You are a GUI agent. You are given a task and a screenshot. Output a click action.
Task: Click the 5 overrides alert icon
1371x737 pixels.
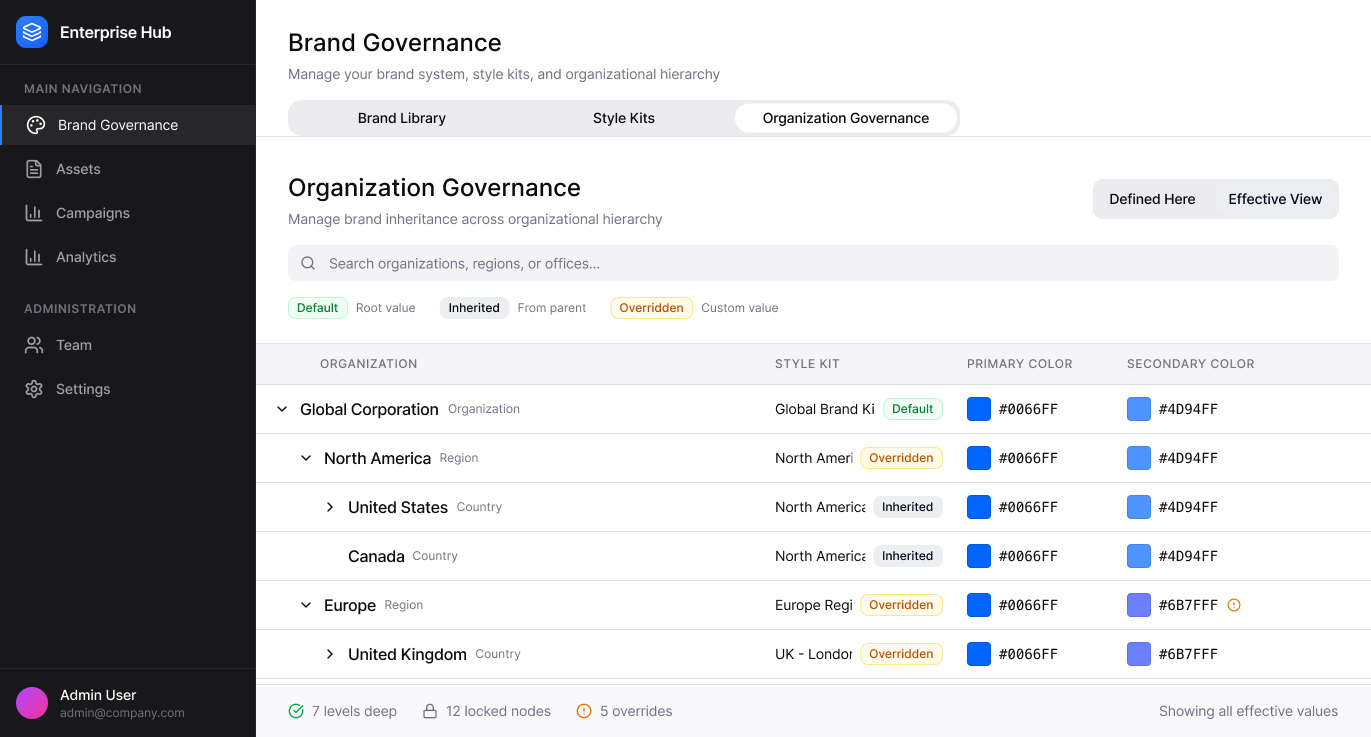coord(584,711)
